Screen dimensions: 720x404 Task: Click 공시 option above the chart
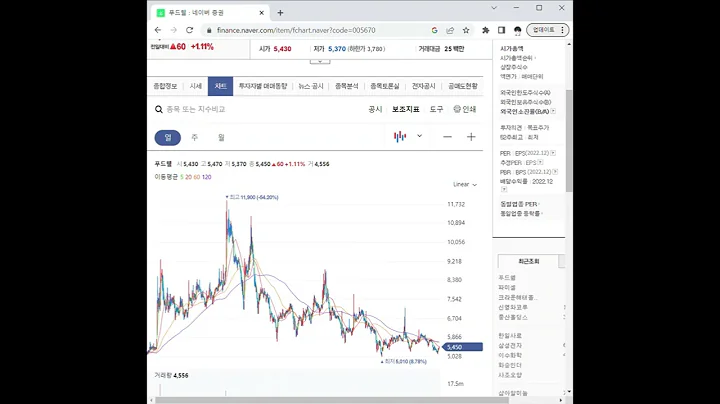coord(375,109)
